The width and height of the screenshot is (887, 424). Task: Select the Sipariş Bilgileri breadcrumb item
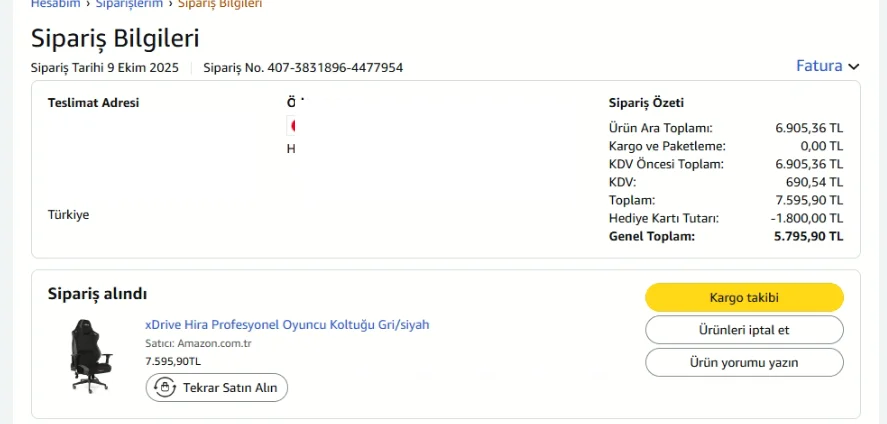pos(220,4)
